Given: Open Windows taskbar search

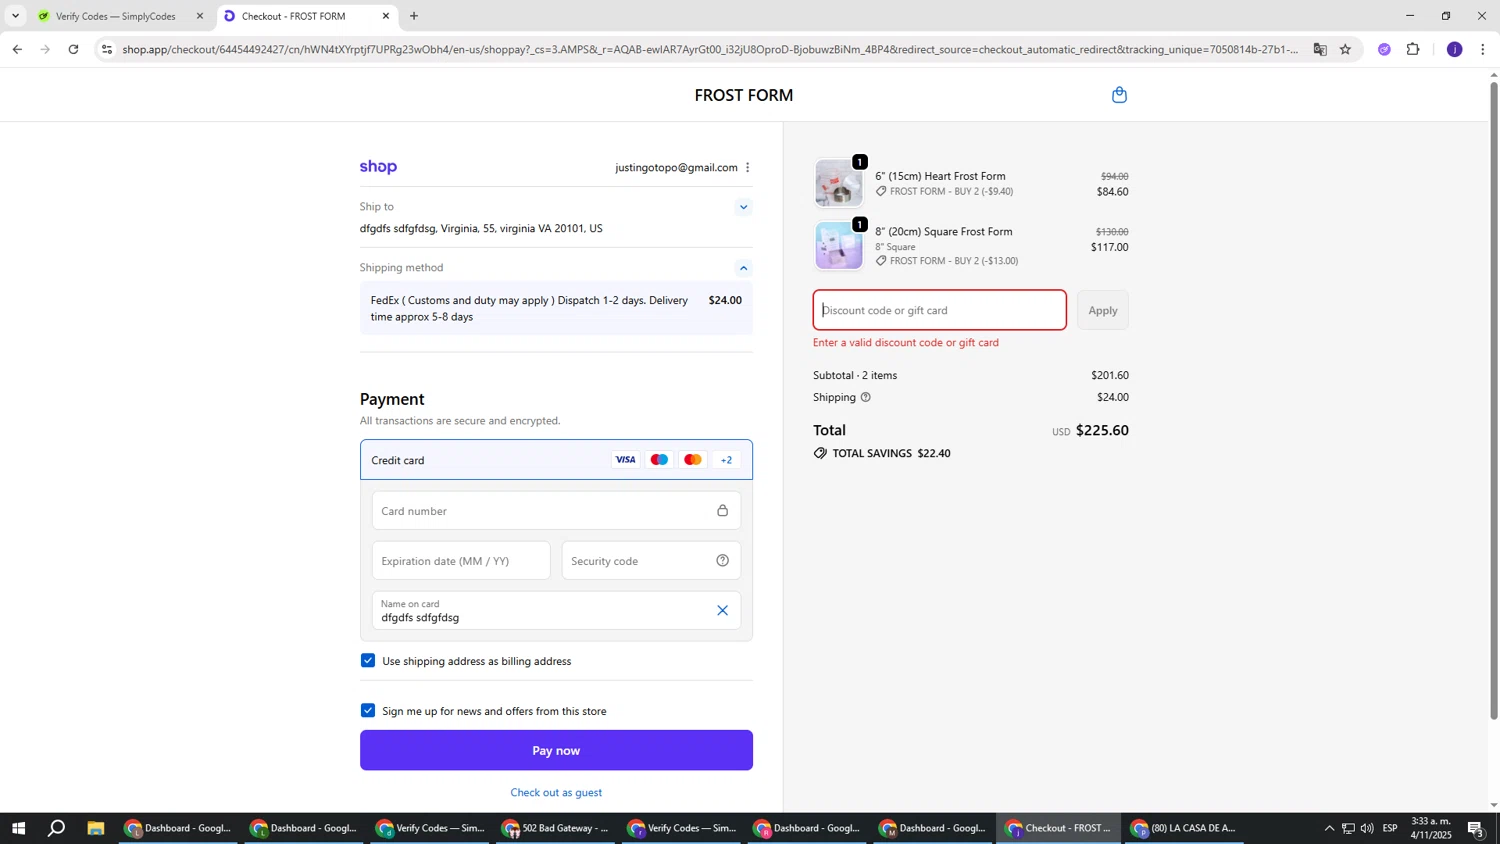Looking at the screenshot, I should point(57,828).
